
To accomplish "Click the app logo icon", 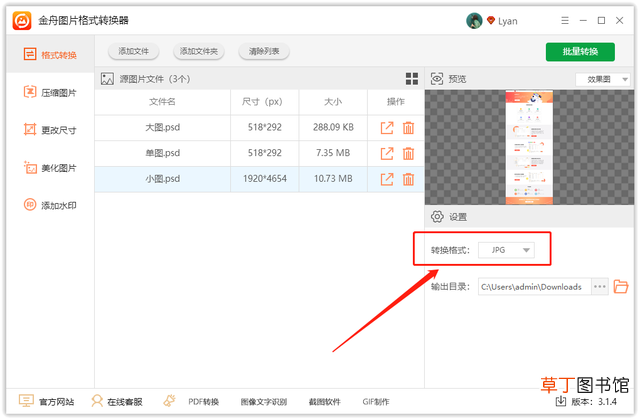I will (22, 20).
